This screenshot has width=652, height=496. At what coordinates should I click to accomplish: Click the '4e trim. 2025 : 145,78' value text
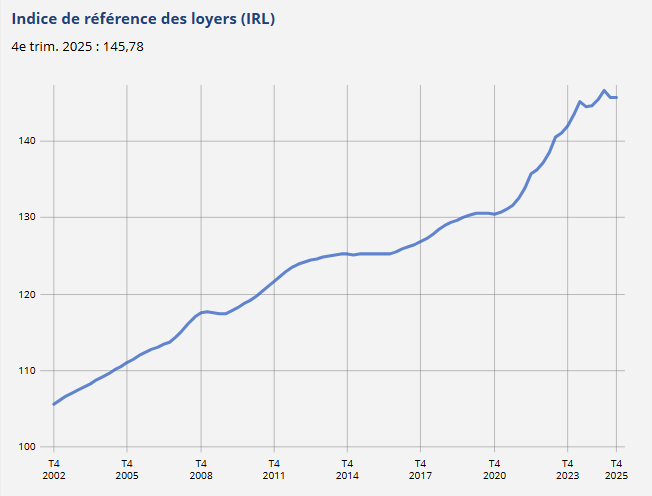[x=78, y=46]
